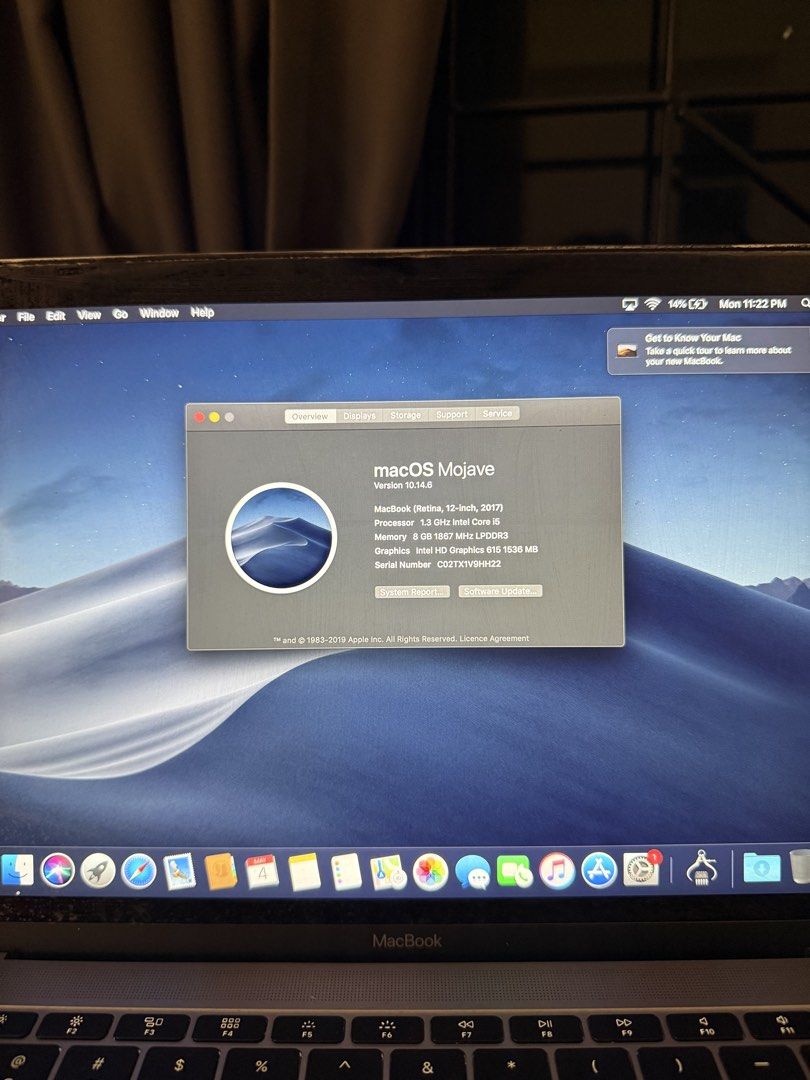Click the Mojave dune logo image

coord(281,537)
